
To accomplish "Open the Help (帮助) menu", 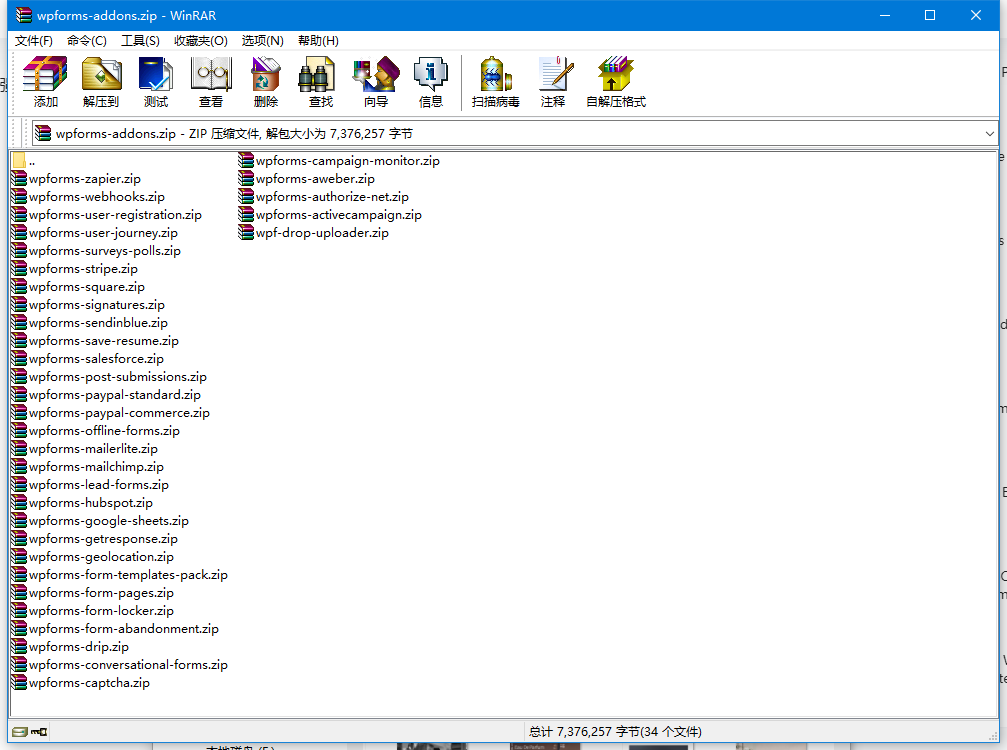I will (x=318, y=40).
